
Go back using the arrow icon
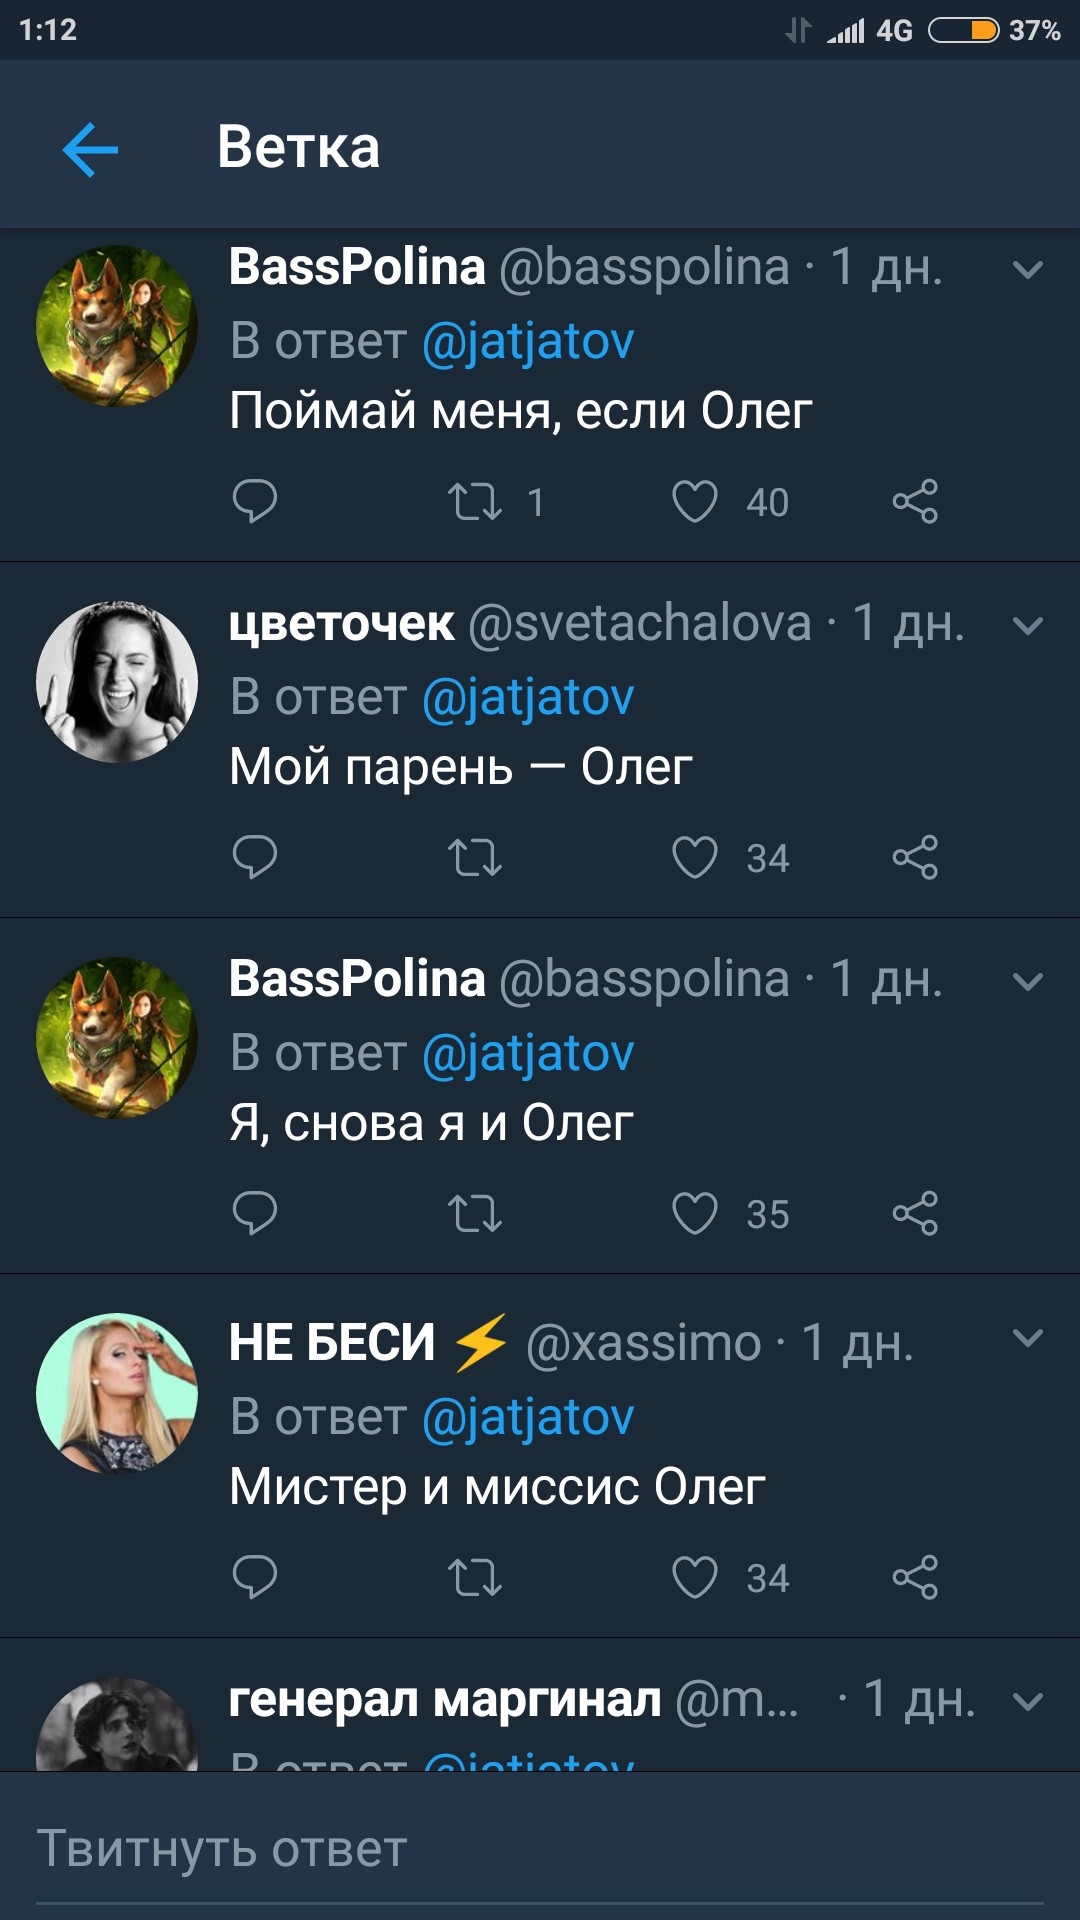(x=90, y=150)
